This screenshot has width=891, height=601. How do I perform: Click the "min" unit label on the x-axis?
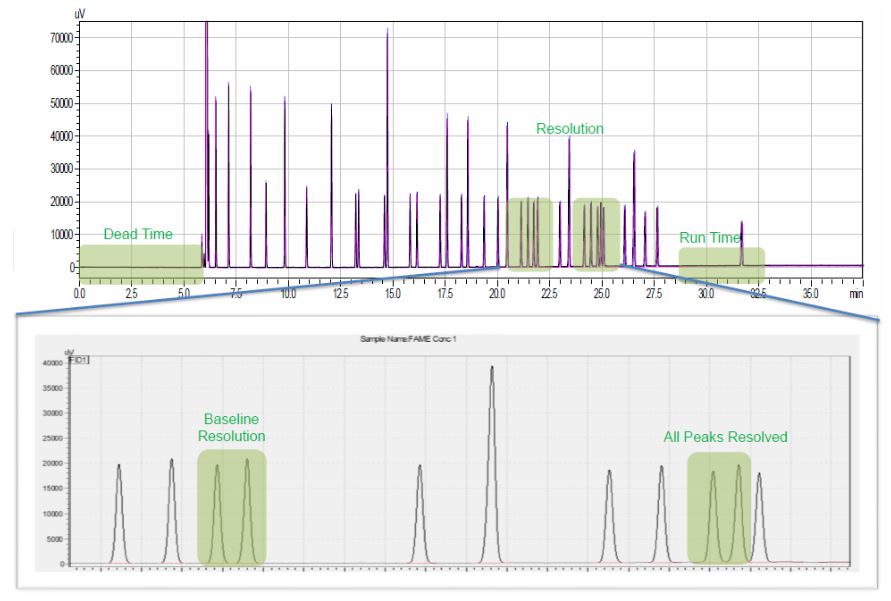pos(856,295)
